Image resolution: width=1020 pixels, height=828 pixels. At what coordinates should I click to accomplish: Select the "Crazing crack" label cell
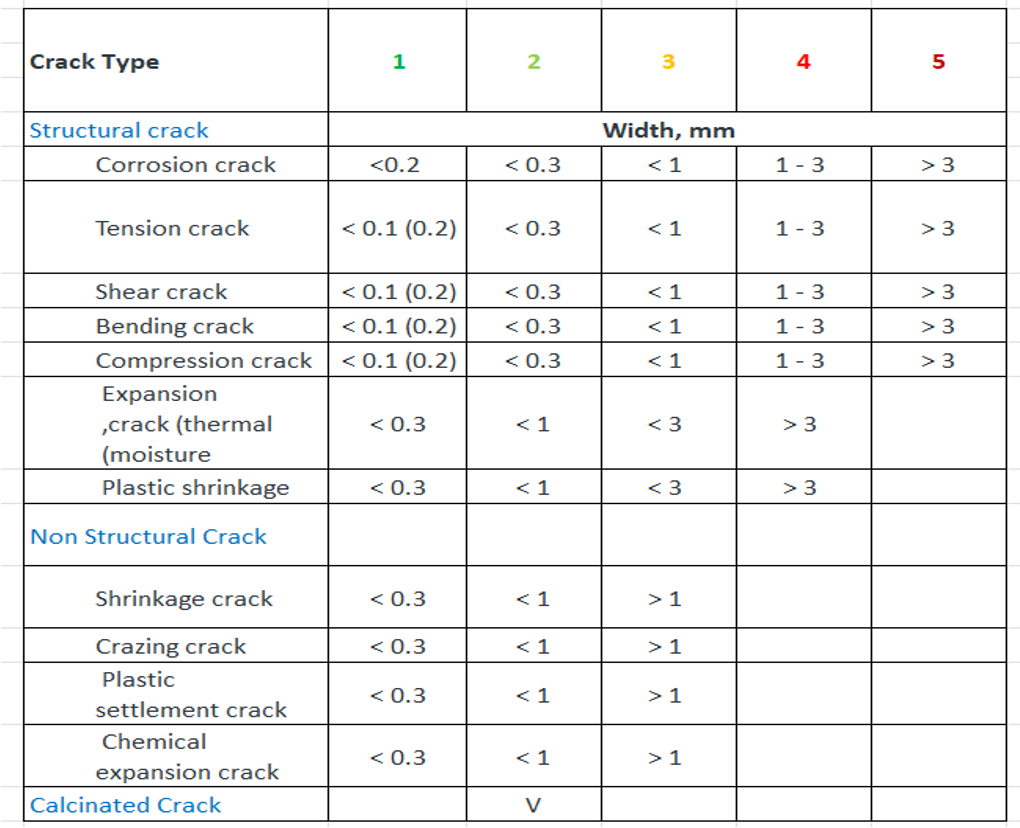click(x=170, y=646)
